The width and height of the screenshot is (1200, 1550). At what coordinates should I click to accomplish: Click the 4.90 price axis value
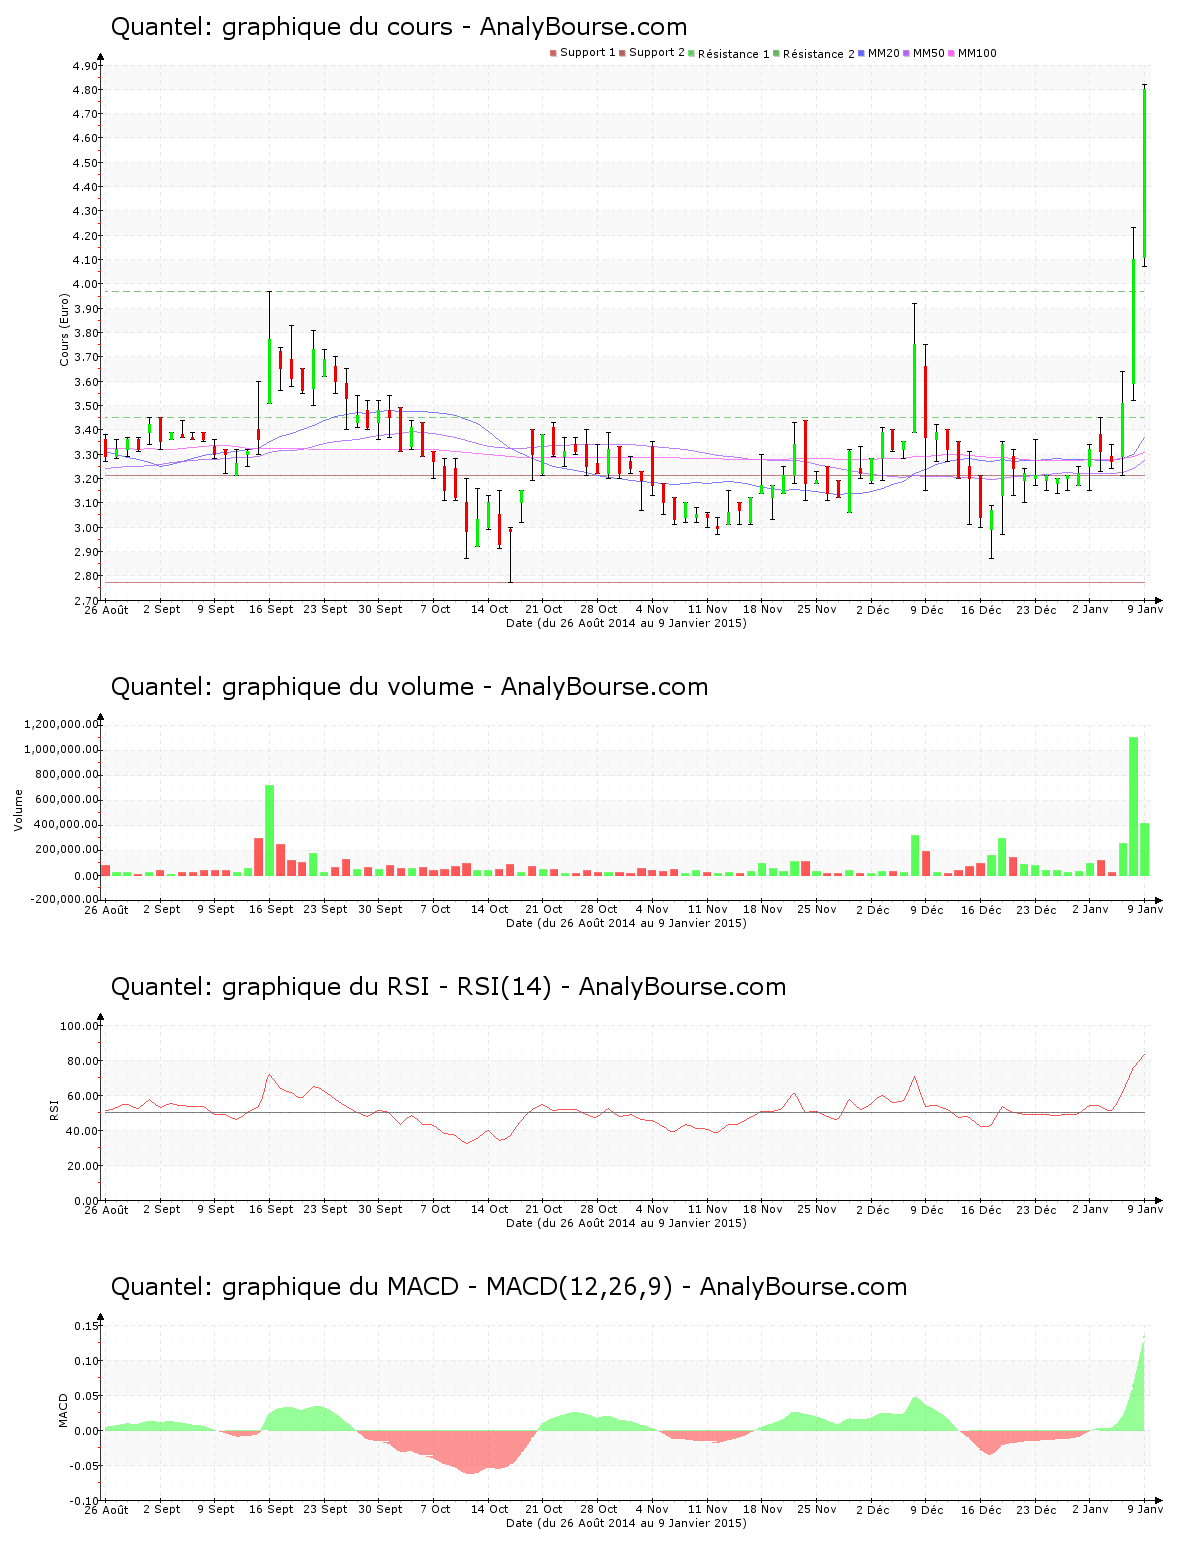85,66
